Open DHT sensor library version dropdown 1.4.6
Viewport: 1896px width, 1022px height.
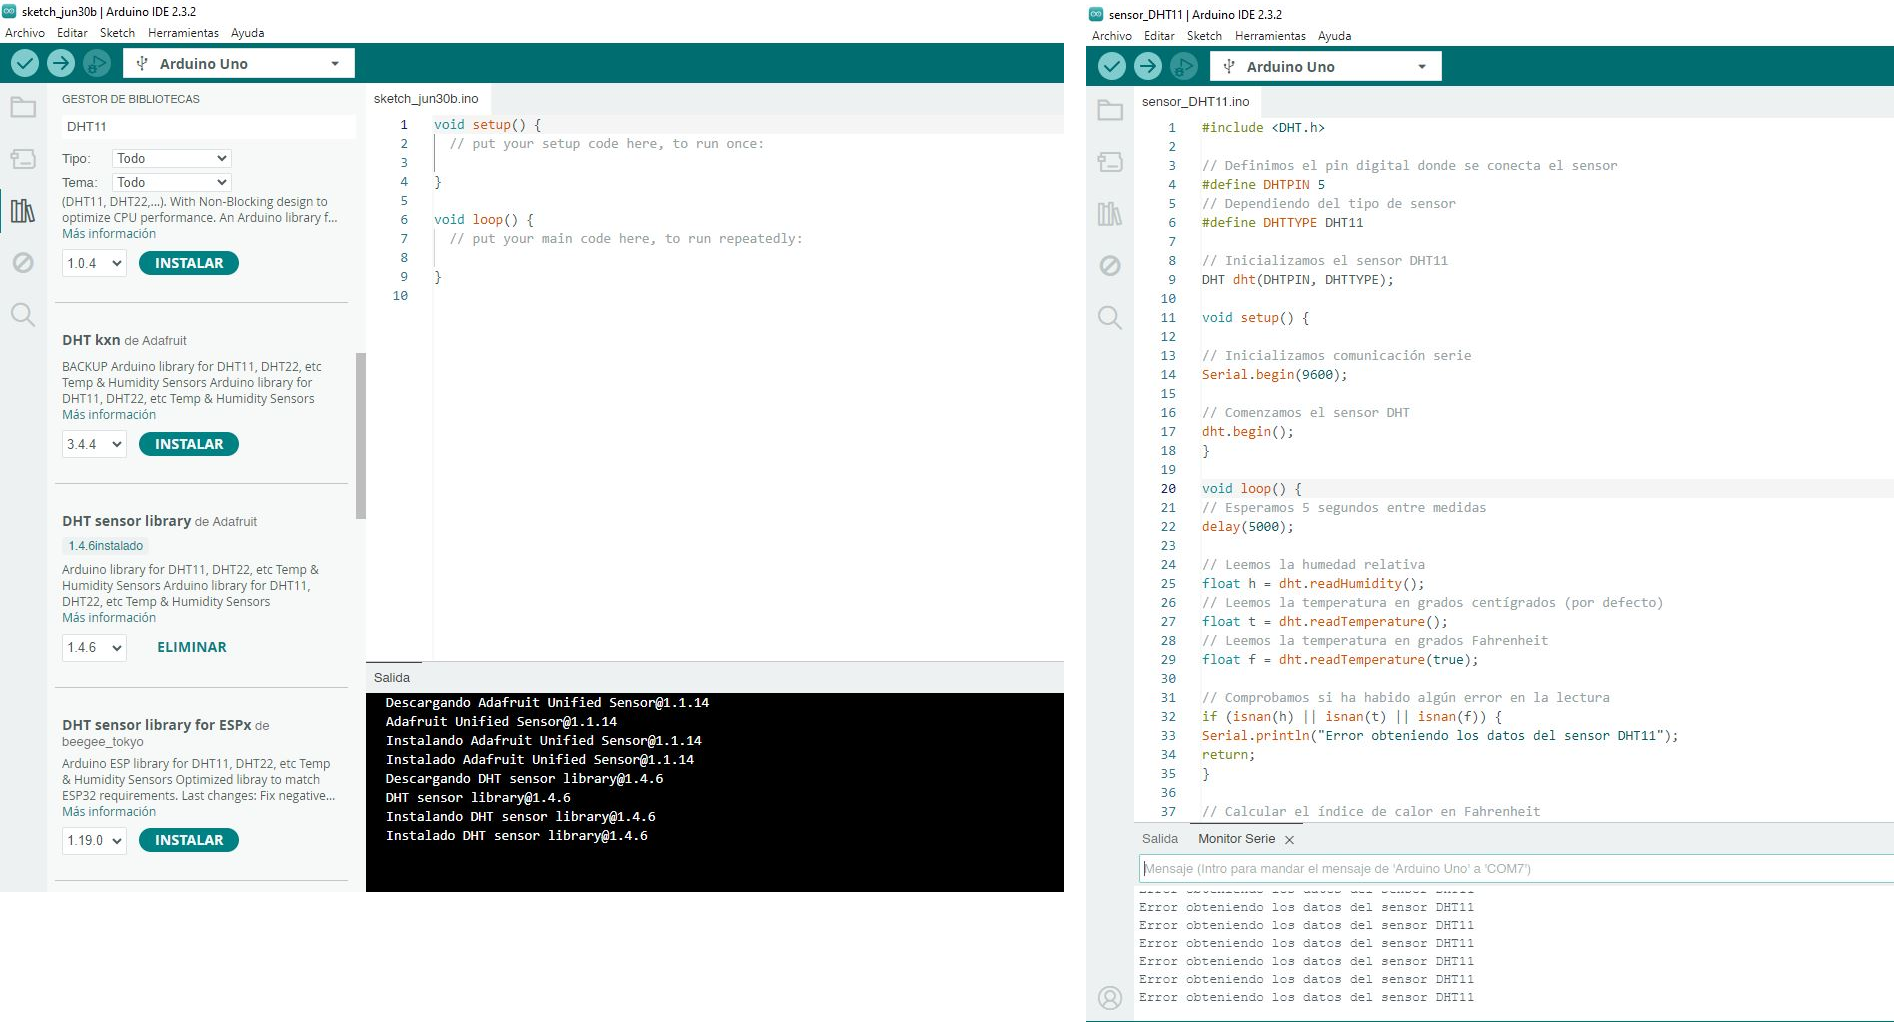click(x=94, y=647)
